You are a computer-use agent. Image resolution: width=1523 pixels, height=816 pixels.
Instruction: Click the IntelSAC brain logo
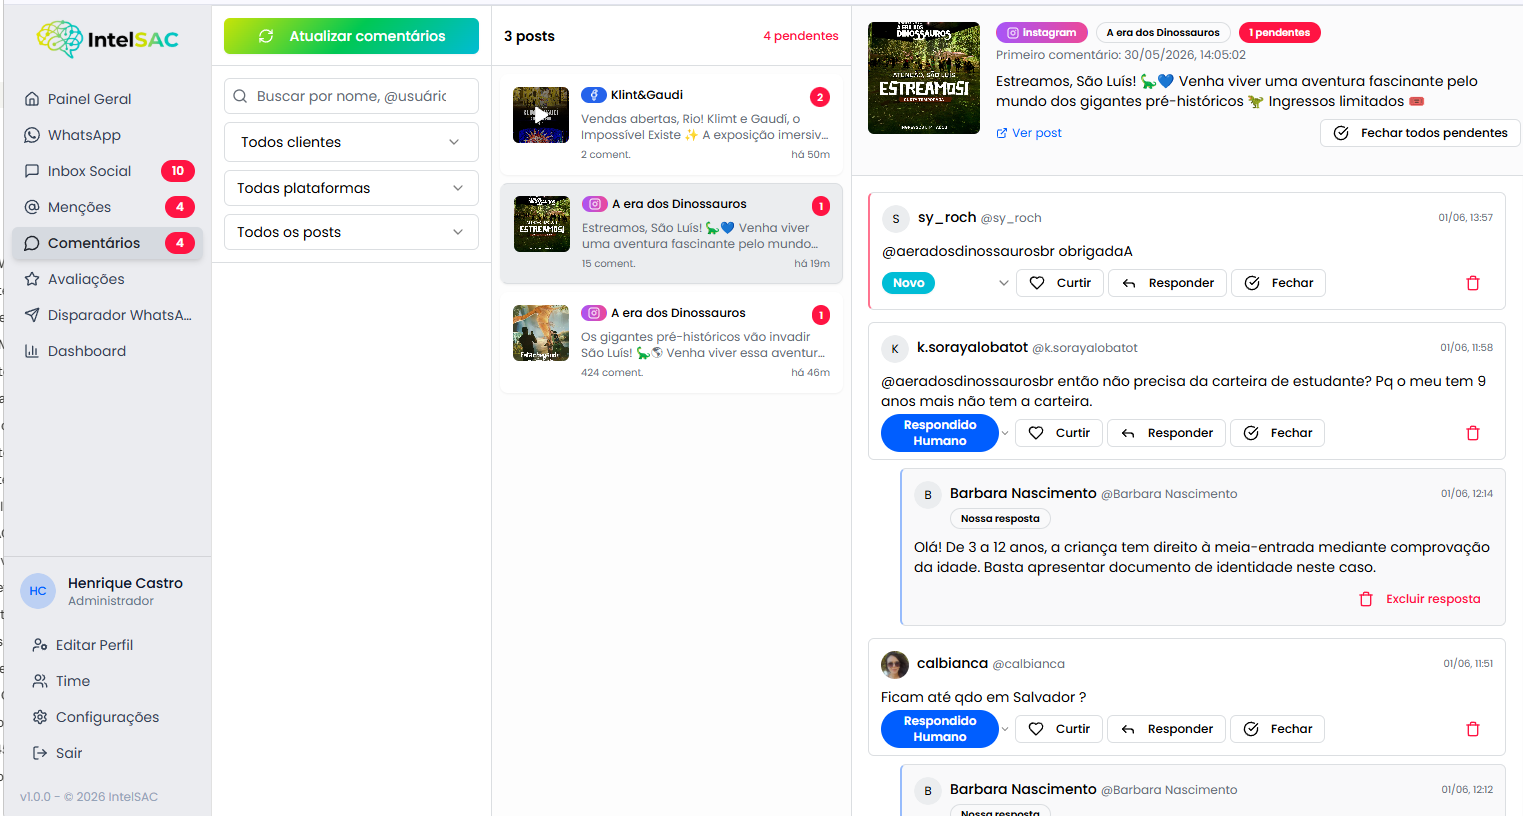(60, 39)
